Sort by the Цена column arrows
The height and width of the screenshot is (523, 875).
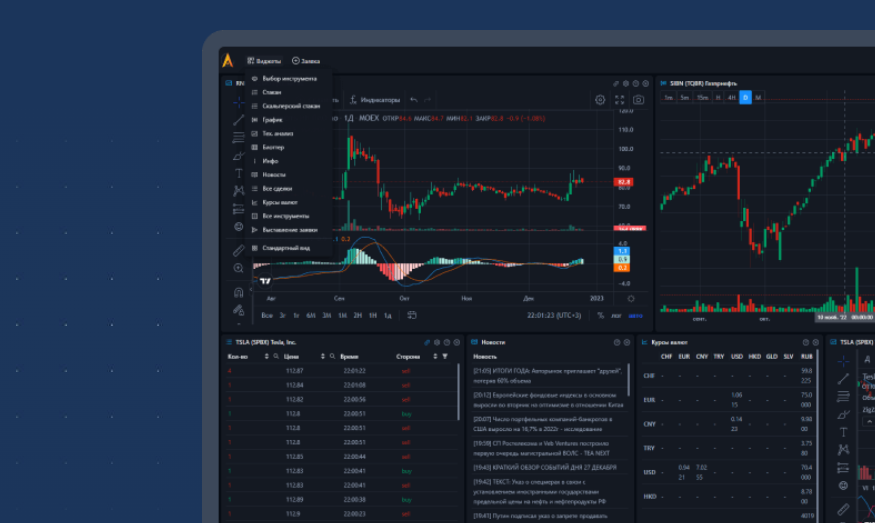point(323,356)
